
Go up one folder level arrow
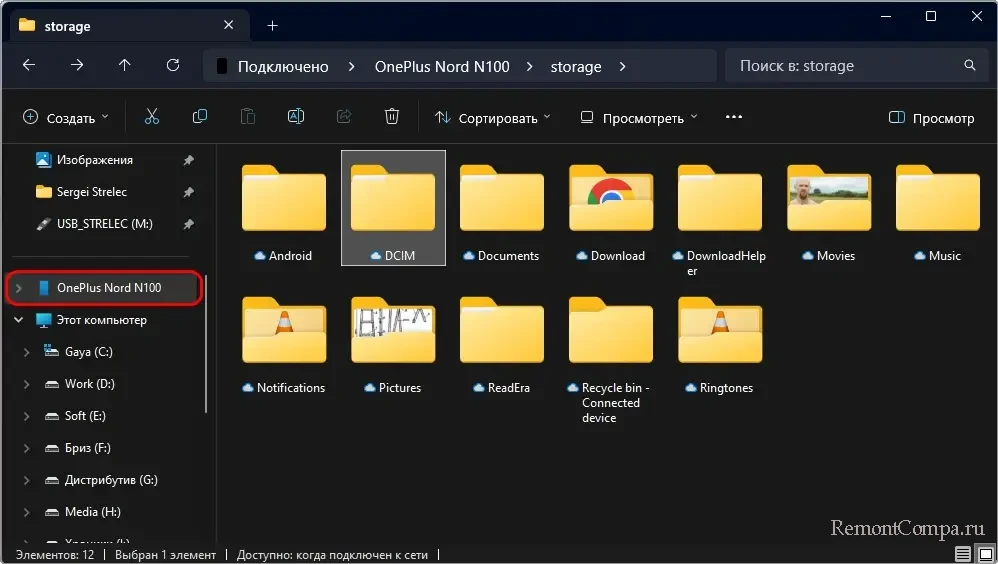click(125, 66)
